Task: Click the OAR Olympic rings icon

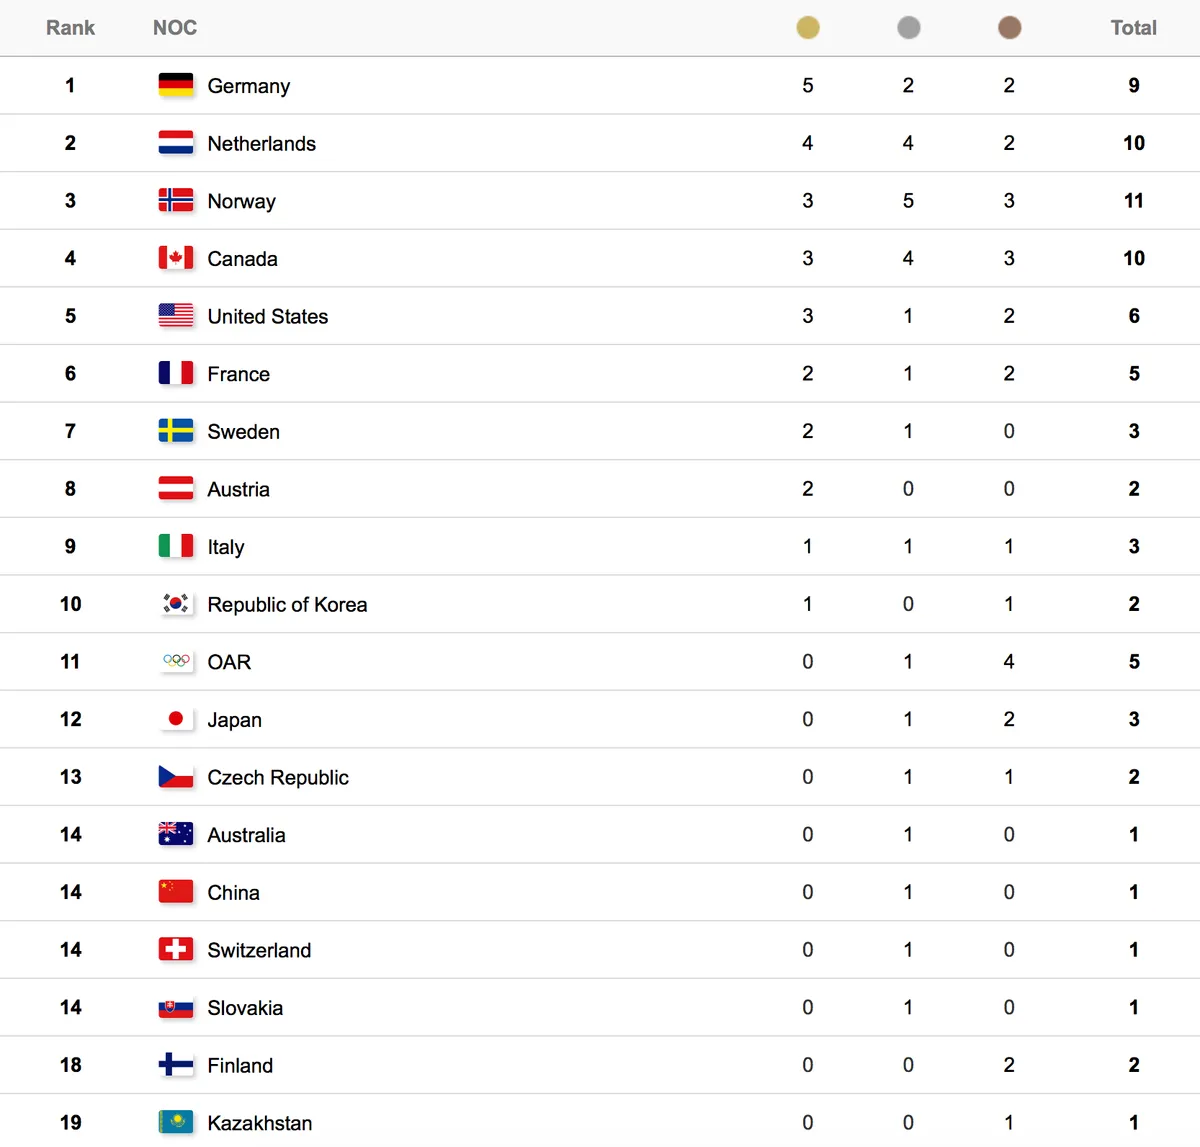Action: [x=176, y=661]
